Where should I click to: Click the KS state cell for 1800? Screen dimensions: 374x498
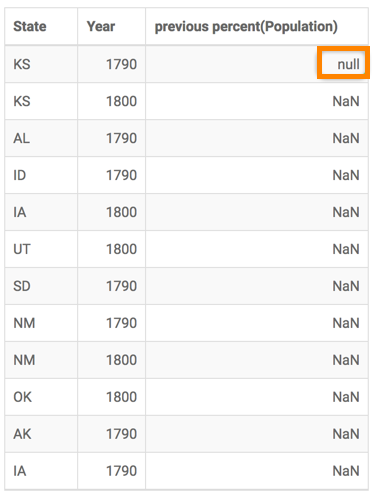click(41, 101)
